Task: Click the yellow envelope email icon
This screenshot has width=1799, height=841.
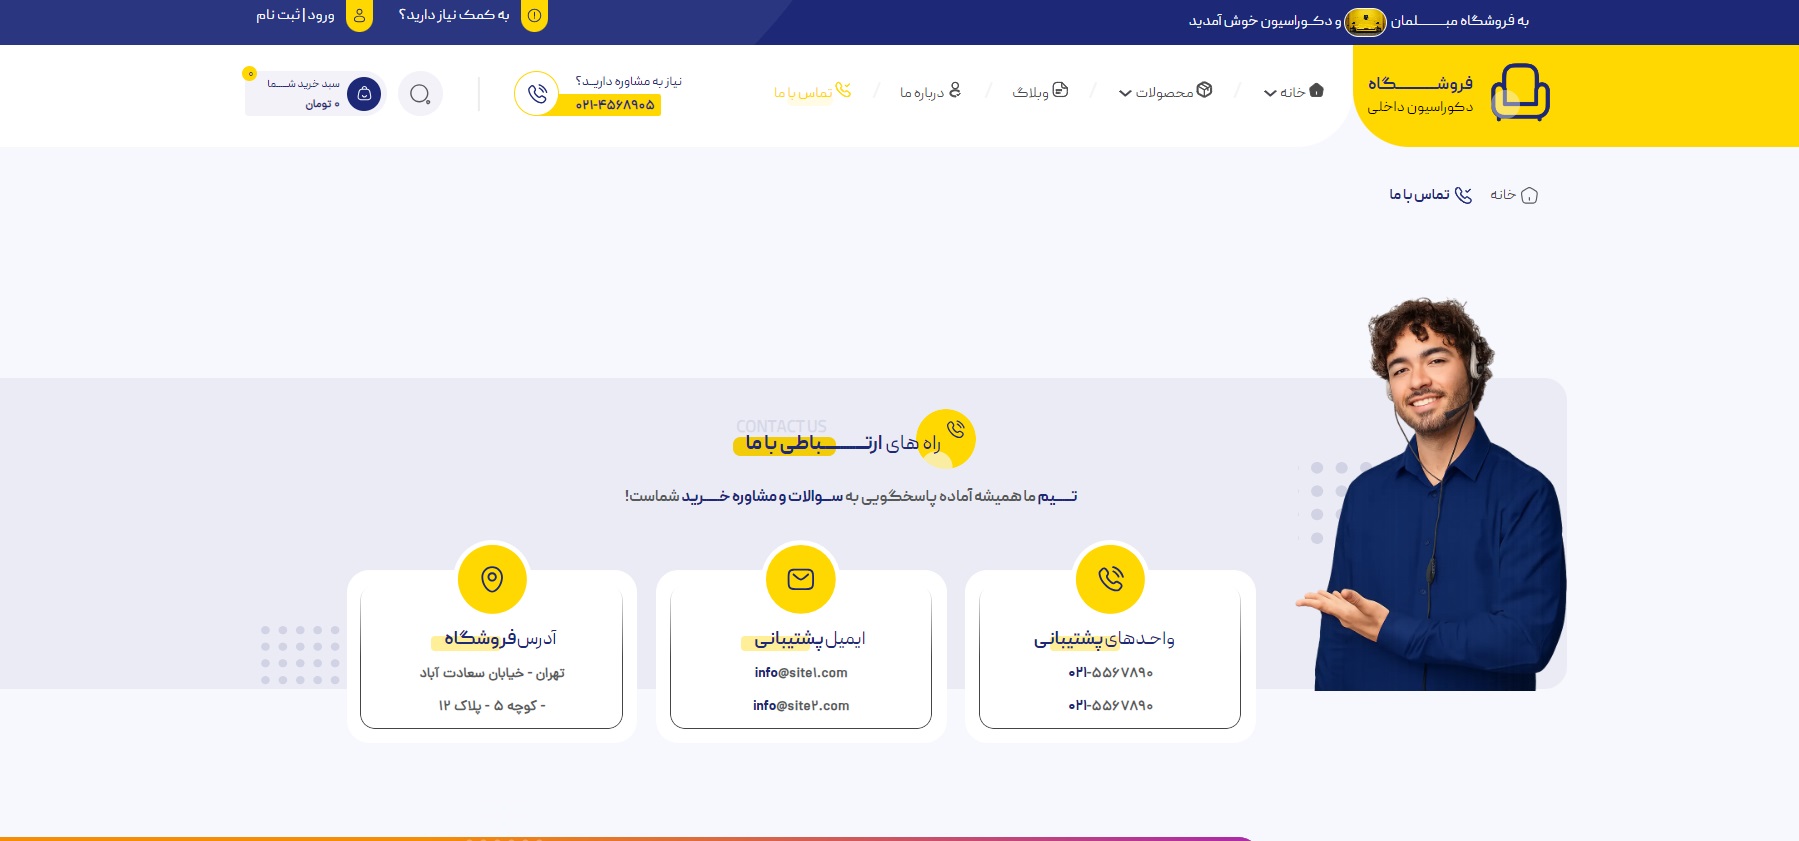Action: coord(801,579)
